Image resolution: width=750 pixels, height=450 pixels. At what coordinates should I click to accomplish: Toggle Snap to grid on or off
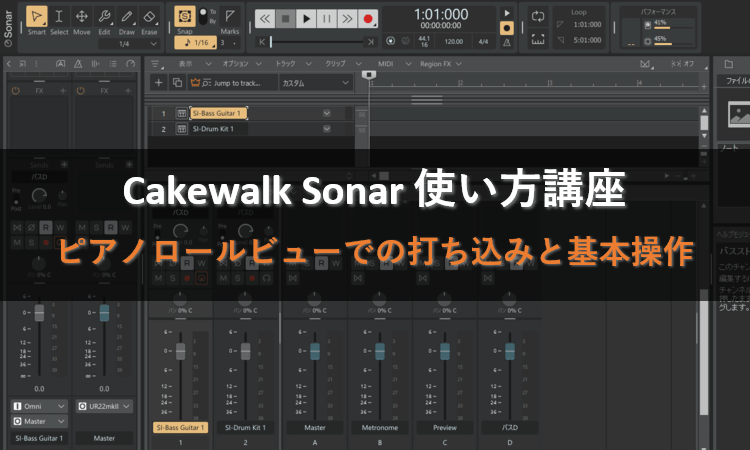coord(185,18)
